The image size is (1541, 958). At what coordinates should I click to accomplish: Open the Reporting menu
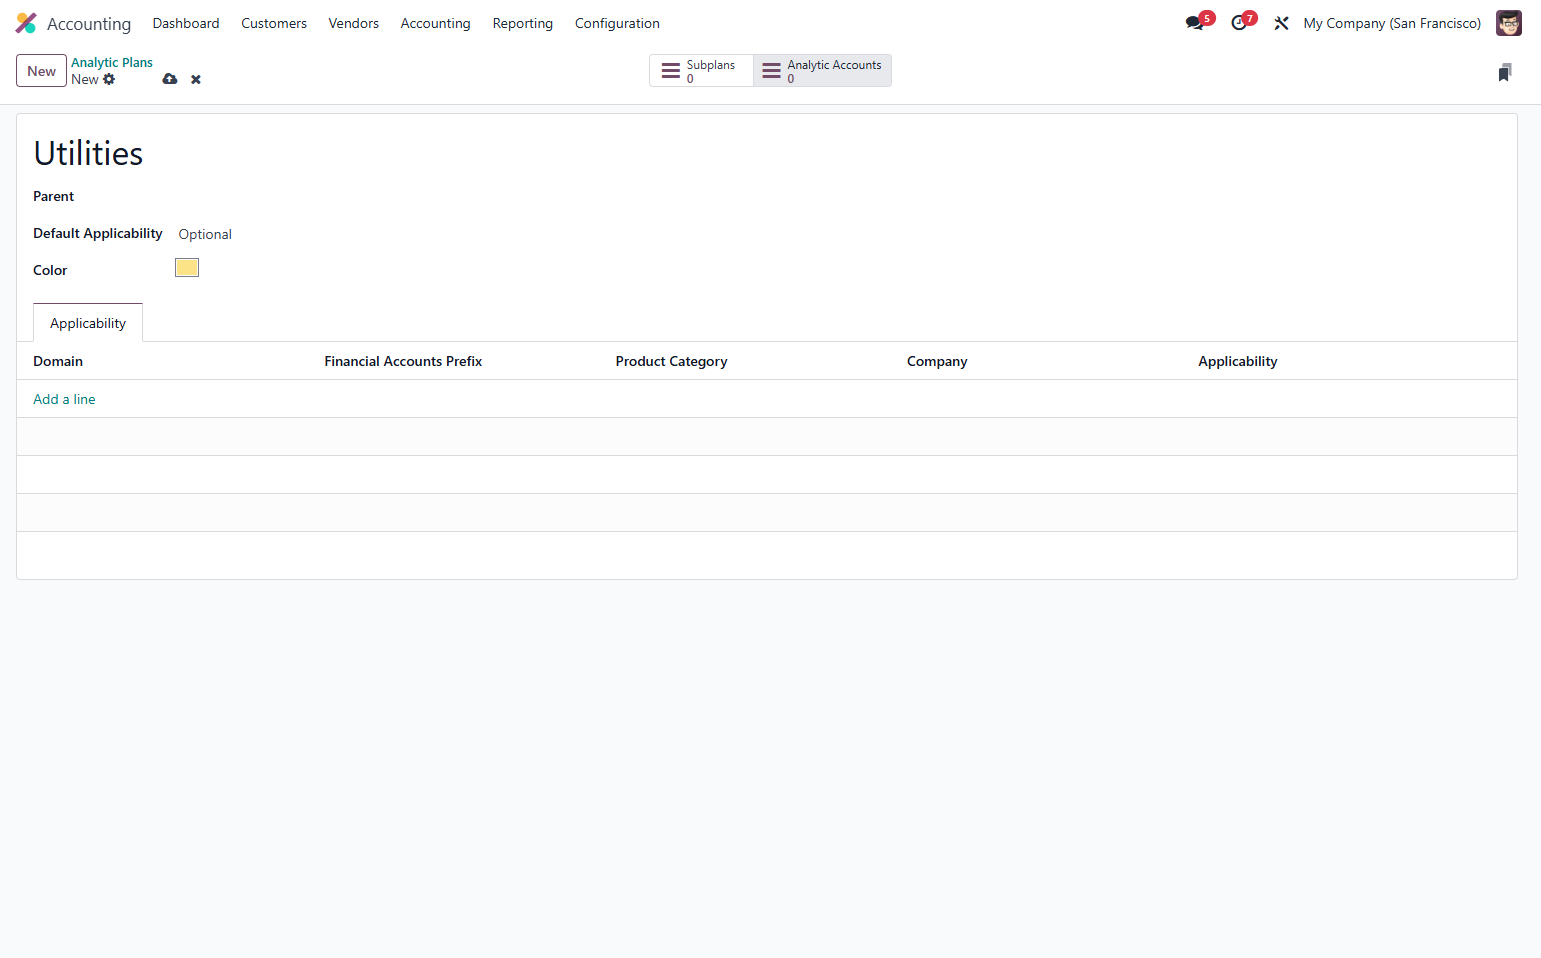(x=522, y=23)
